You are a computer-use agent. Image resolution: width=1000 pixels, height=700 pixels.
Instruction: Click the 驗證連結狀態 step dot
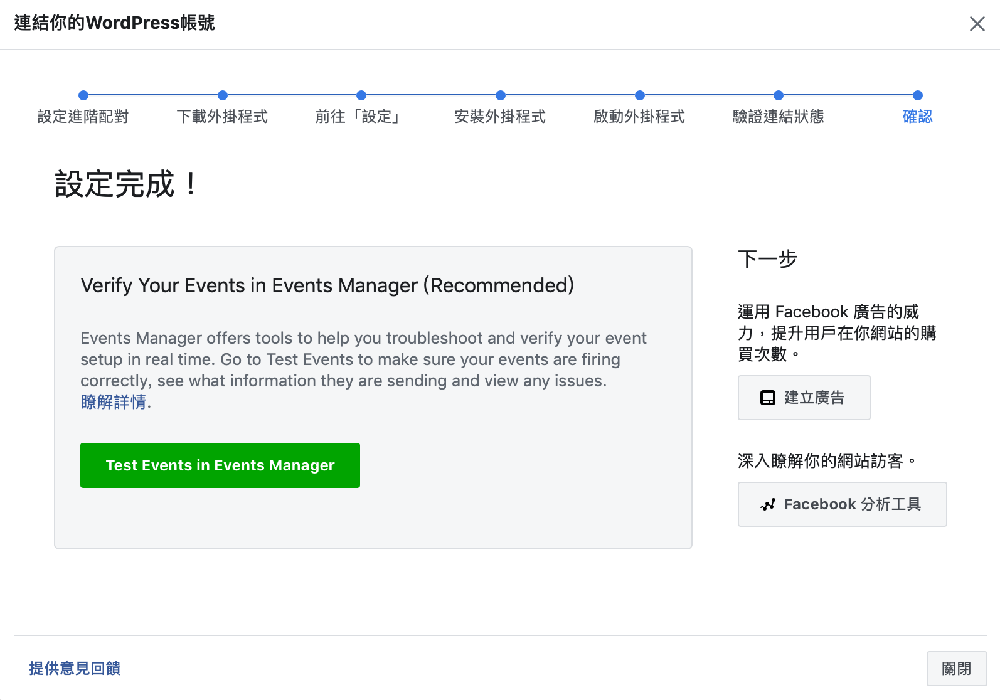(779, 95)
